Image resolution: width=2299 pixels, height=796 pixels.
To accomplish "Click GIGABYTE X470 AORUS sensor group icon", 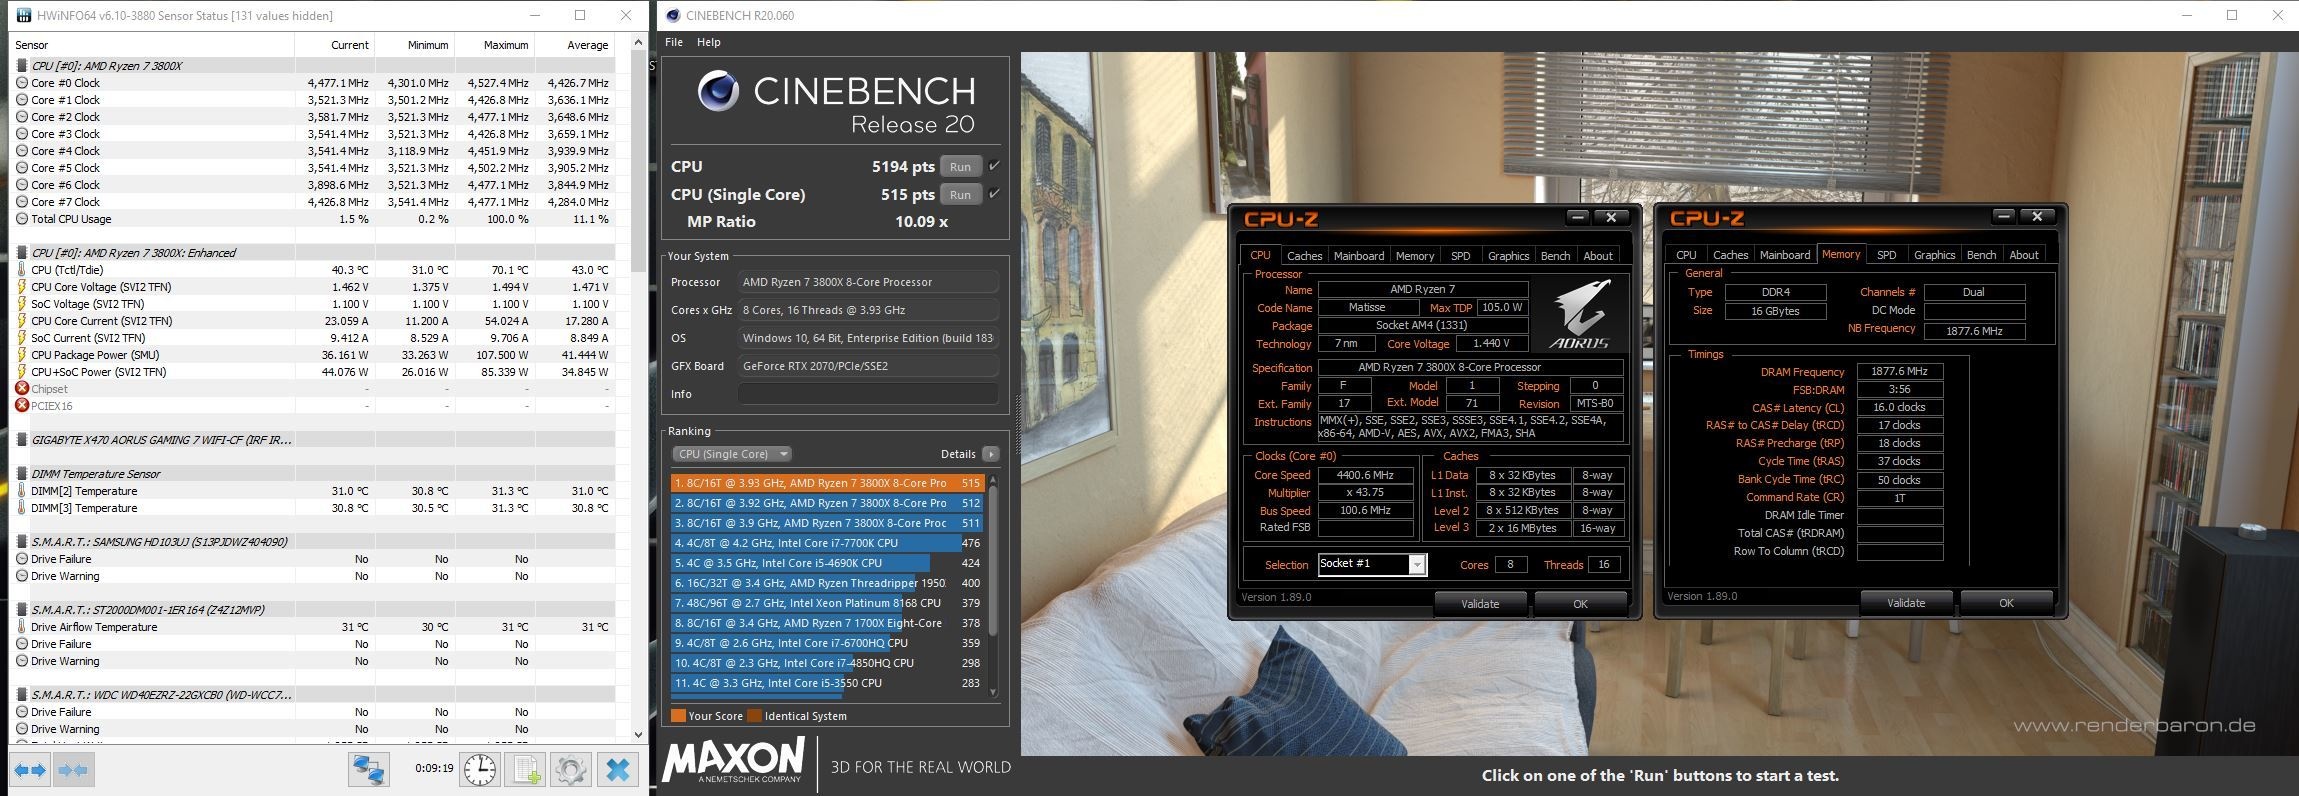I will 22,440.
